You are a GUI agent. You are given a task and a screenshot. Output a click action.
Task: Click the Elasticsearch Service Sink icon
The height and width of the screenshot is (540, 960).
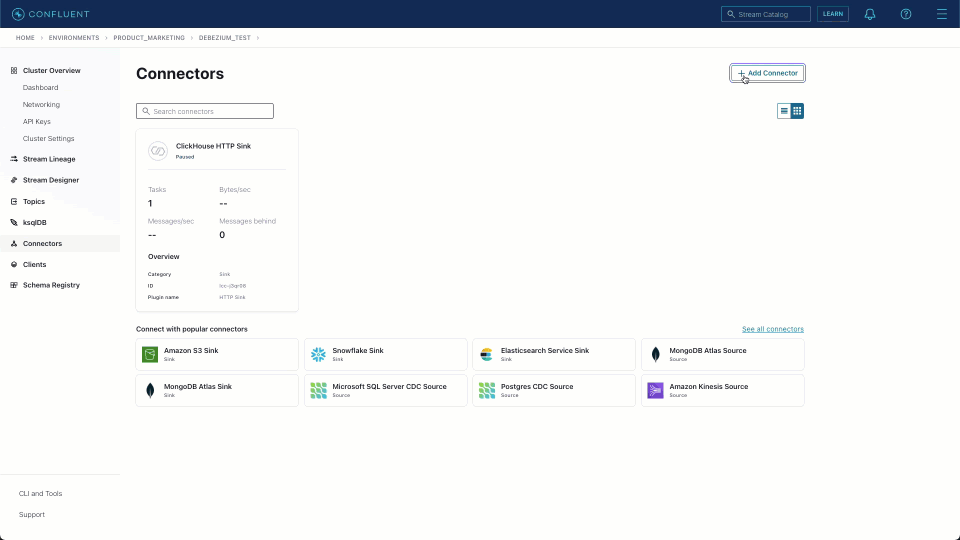[487, 354]
